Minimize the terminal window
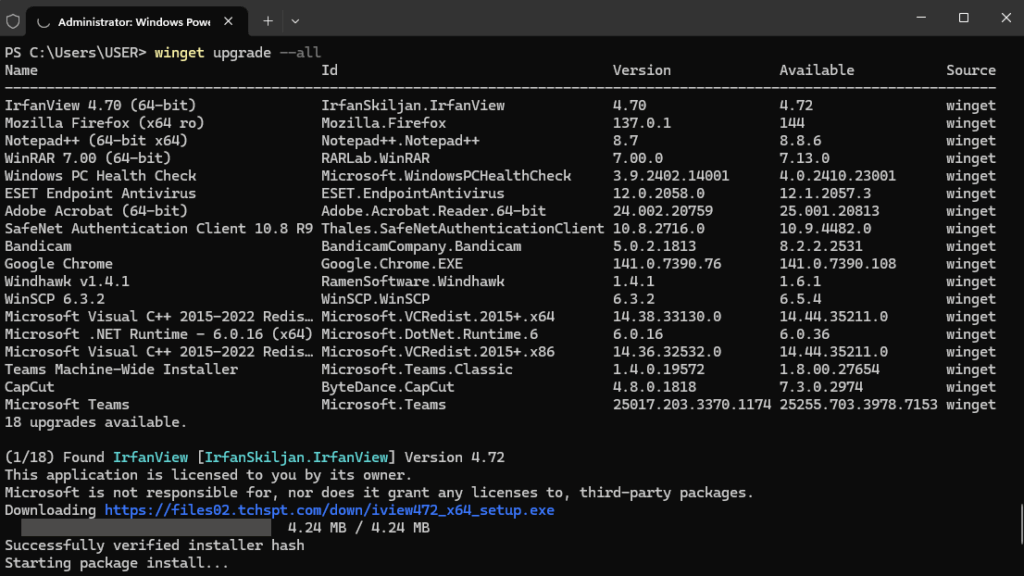 tap(917, 18)
